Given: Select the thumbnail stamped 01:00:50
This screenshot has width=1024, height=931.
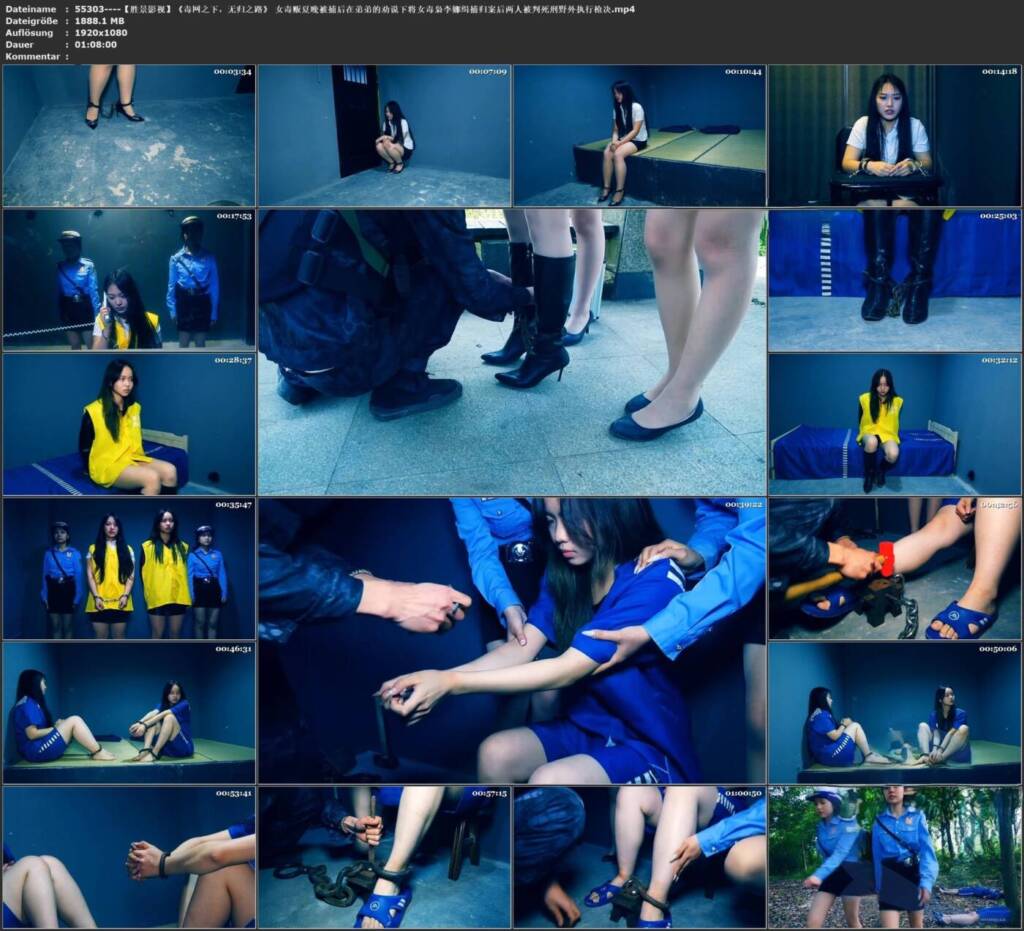Looking at the screenshot, I should (639, 857).
